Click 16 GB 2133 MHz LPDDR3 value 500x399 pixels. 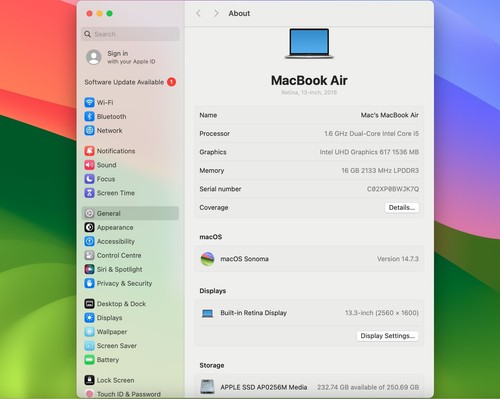380,170
